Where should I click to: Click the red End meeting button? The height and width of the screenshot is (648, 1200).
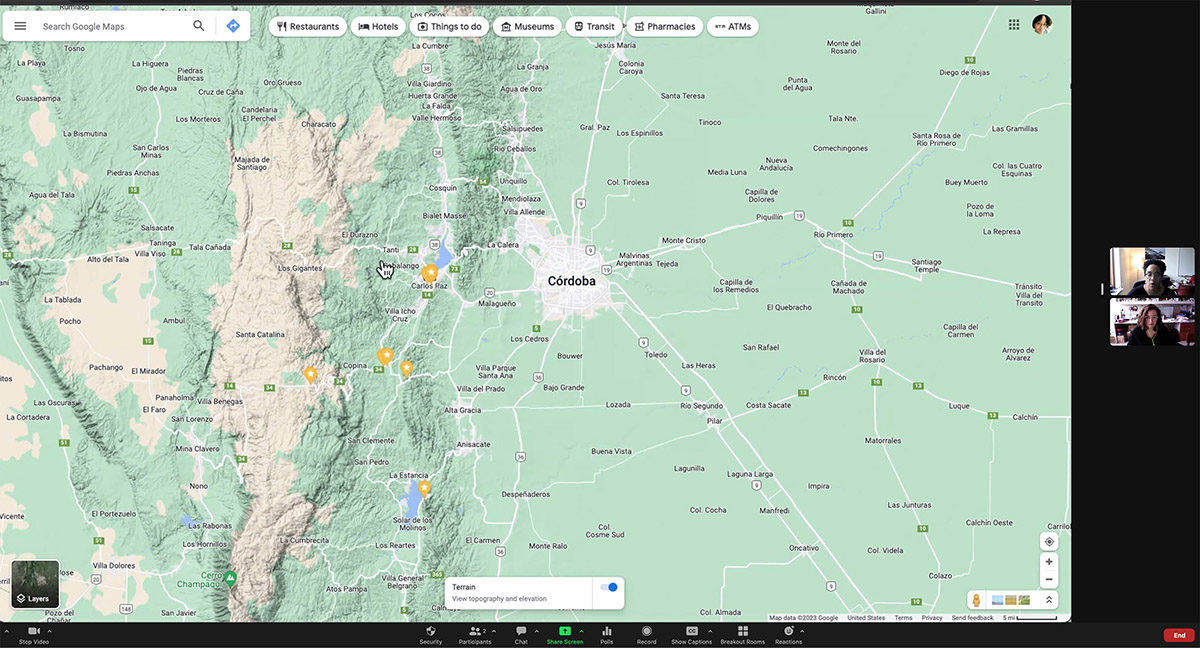1179,635
